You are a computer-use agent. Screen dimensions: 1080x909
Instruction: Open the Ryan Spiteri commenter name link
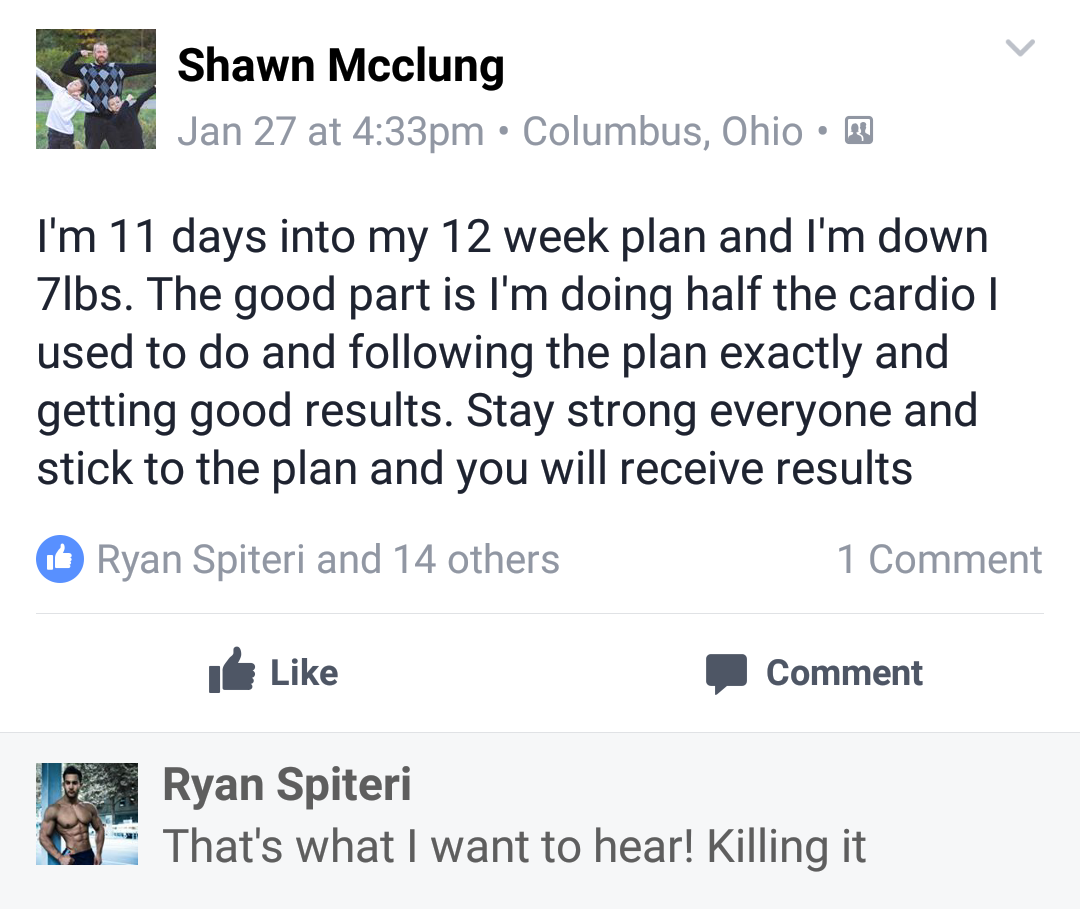click(287, 785)
